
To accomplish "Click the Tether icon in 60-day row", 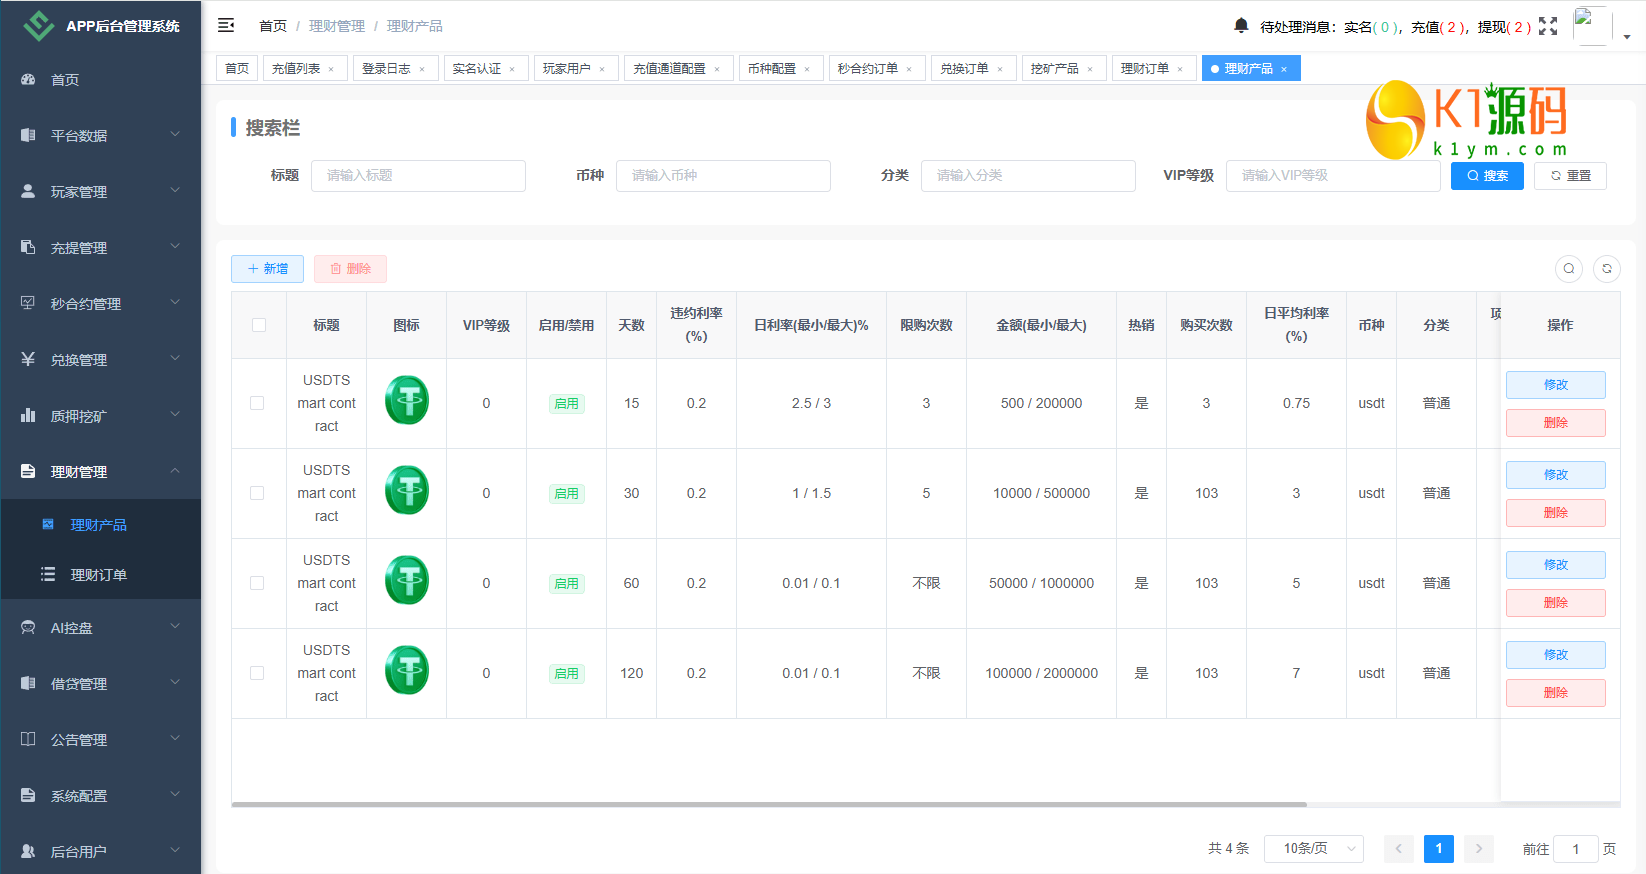I will (x=407, y=580).
